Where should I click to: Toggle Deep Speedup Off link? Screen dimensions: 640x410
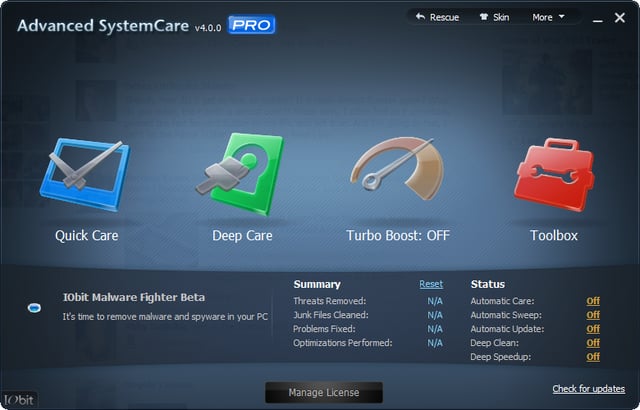tap(593, 357)
